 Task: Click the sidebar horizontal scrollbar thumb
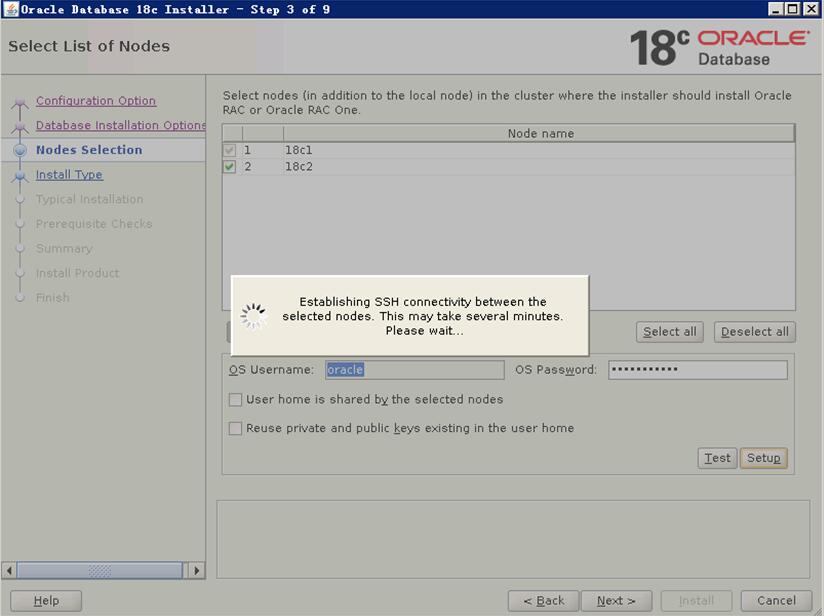(x=100, y=570)
